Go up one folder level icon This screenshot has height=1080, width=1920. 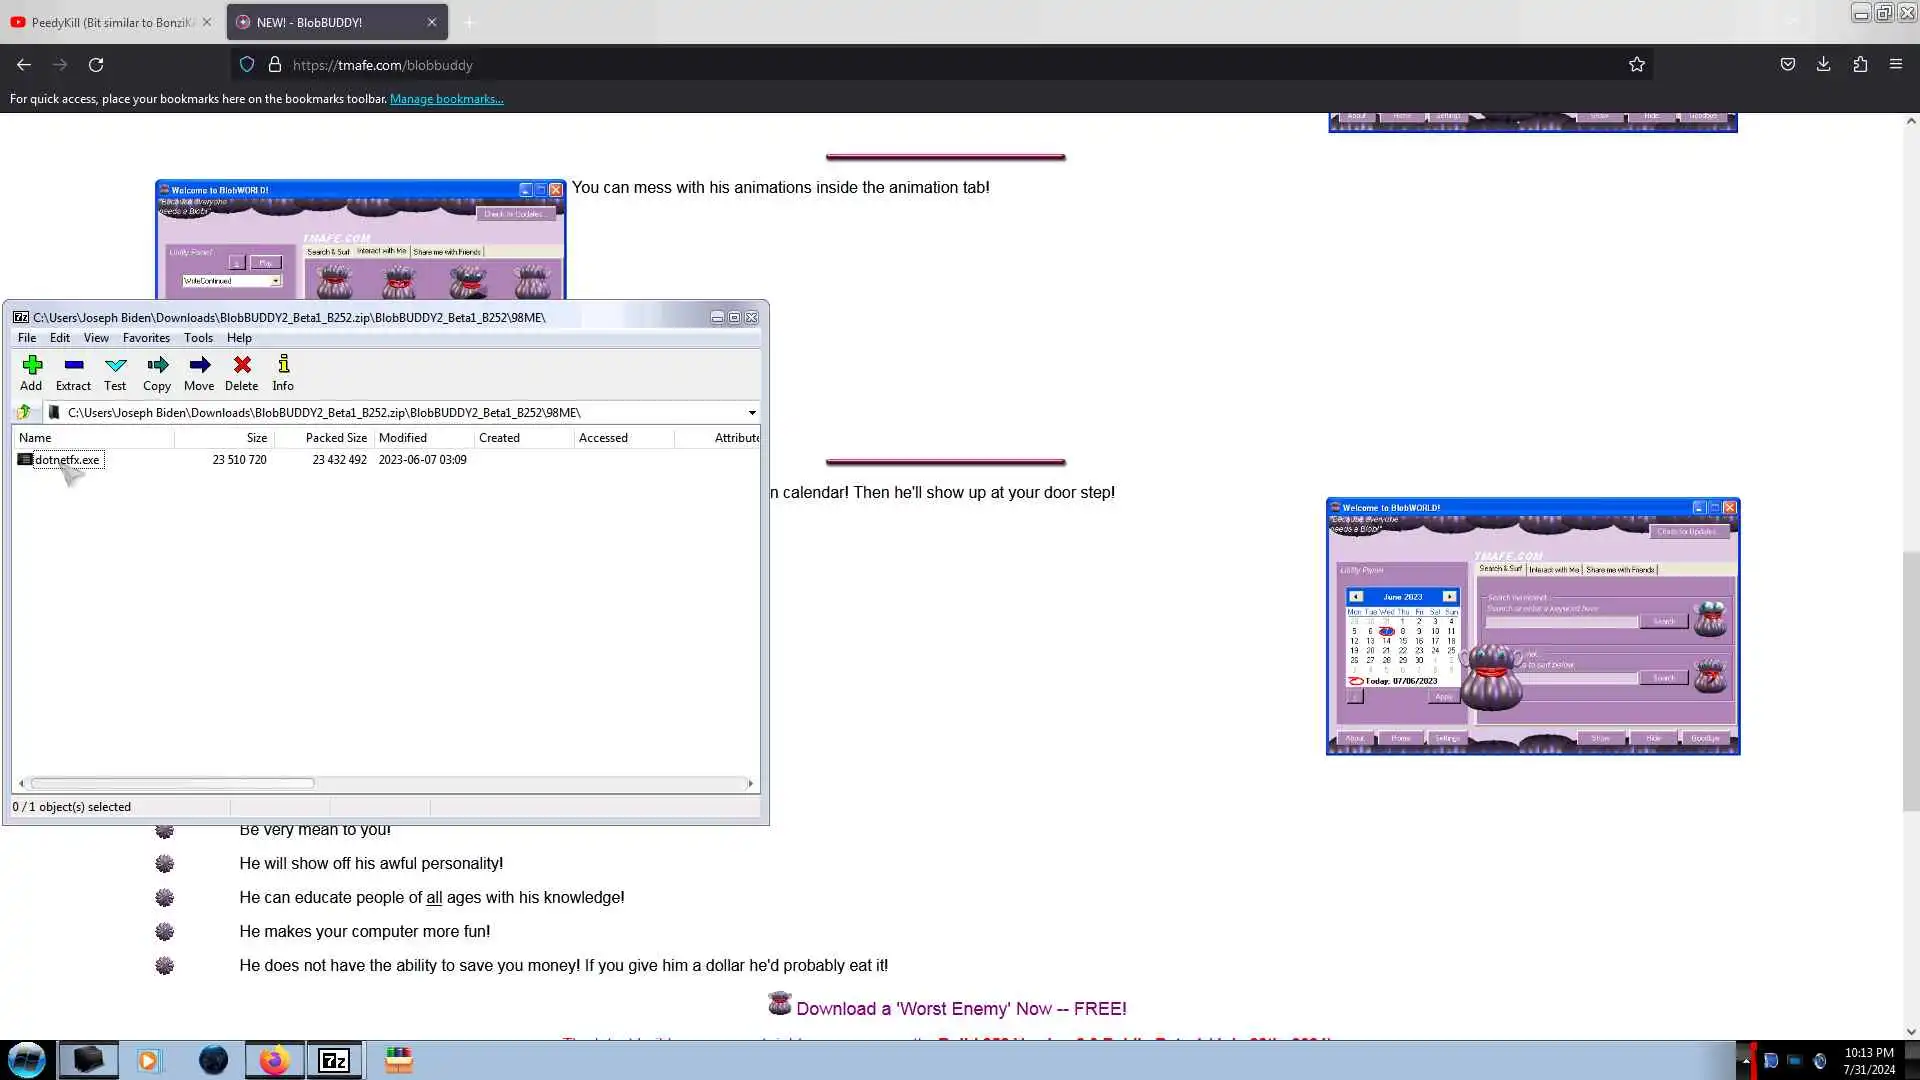(x=24, y=412)
